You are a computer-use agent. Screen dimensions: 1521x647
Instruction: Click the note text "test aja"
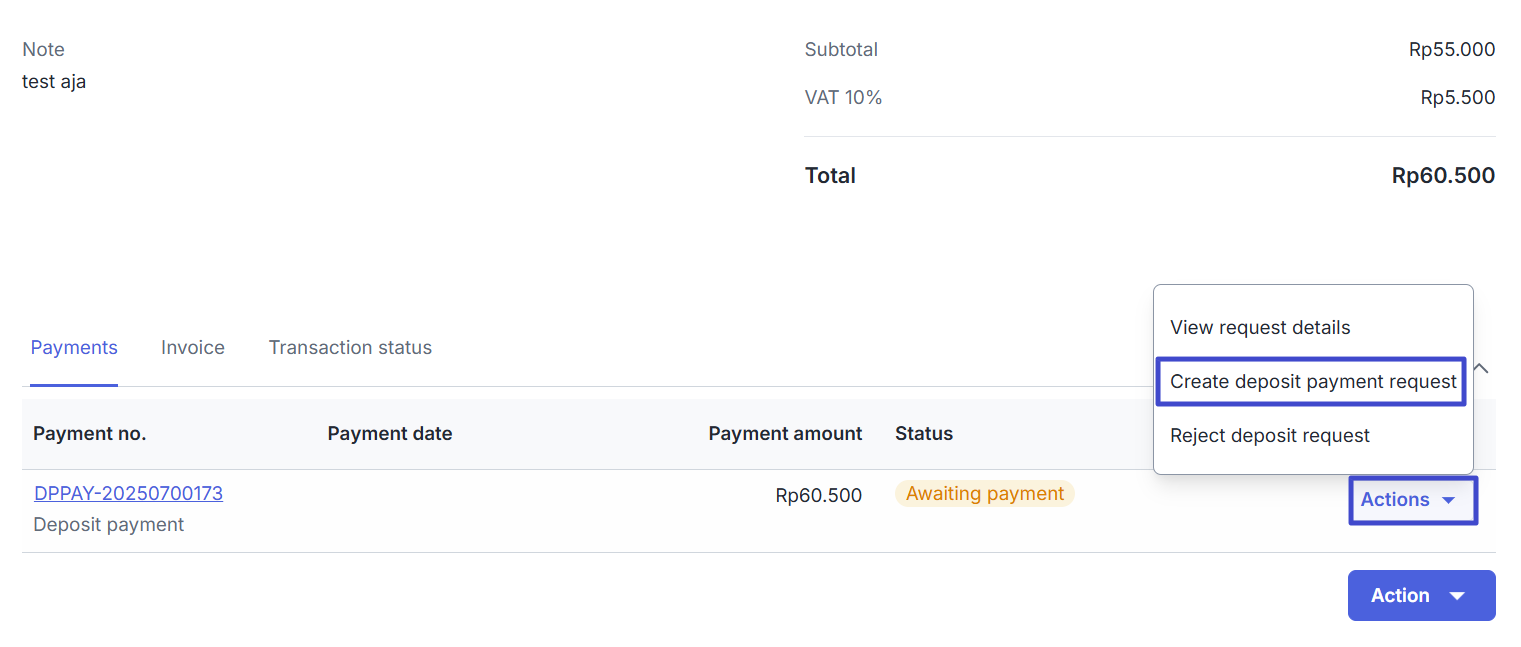click(54, 82)
